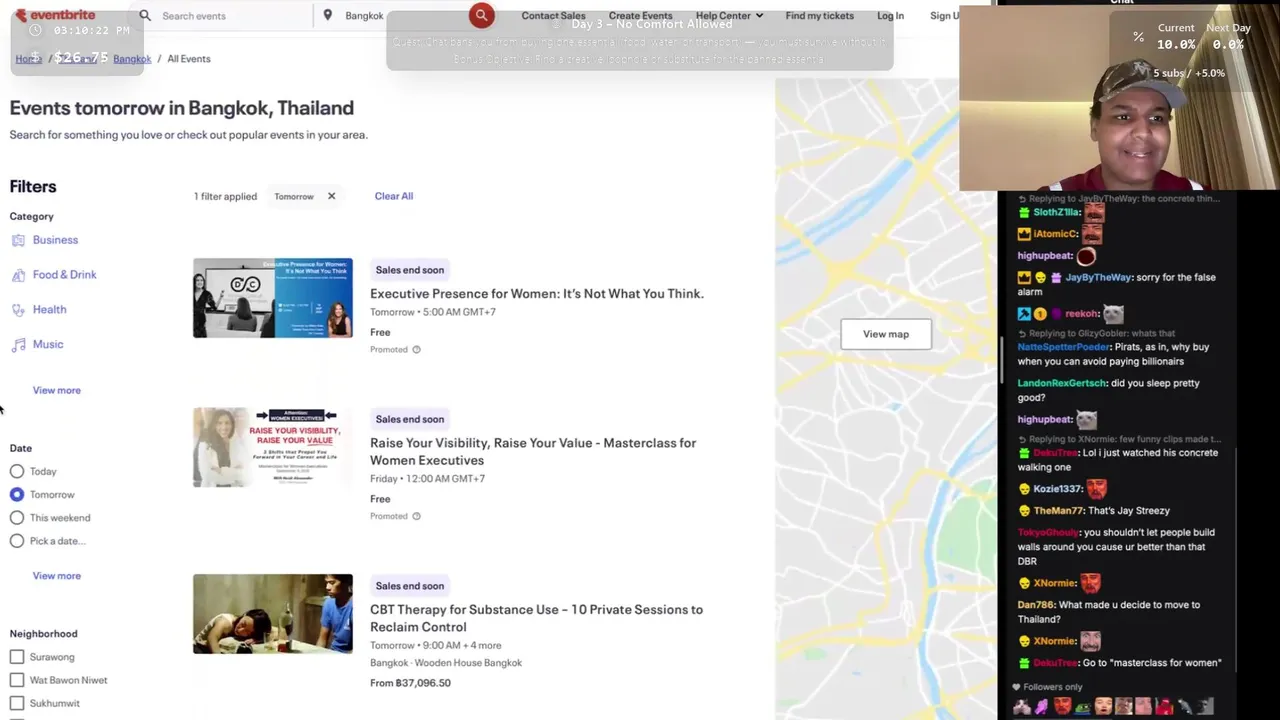The width and height of the screenshot is (1280, 720).
Task: Click TheMan77 username in chat
Action: (1059, 511)
